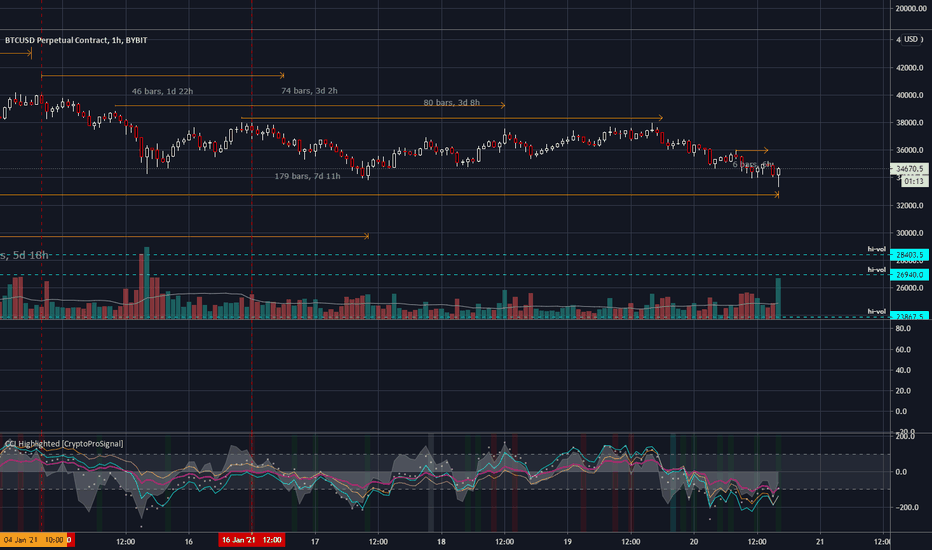Image resolution: width=932 pixels, height=550 pixels.
Task: Click the hi-vol label beside the 28403.5 line
Action: click(876, 249)
